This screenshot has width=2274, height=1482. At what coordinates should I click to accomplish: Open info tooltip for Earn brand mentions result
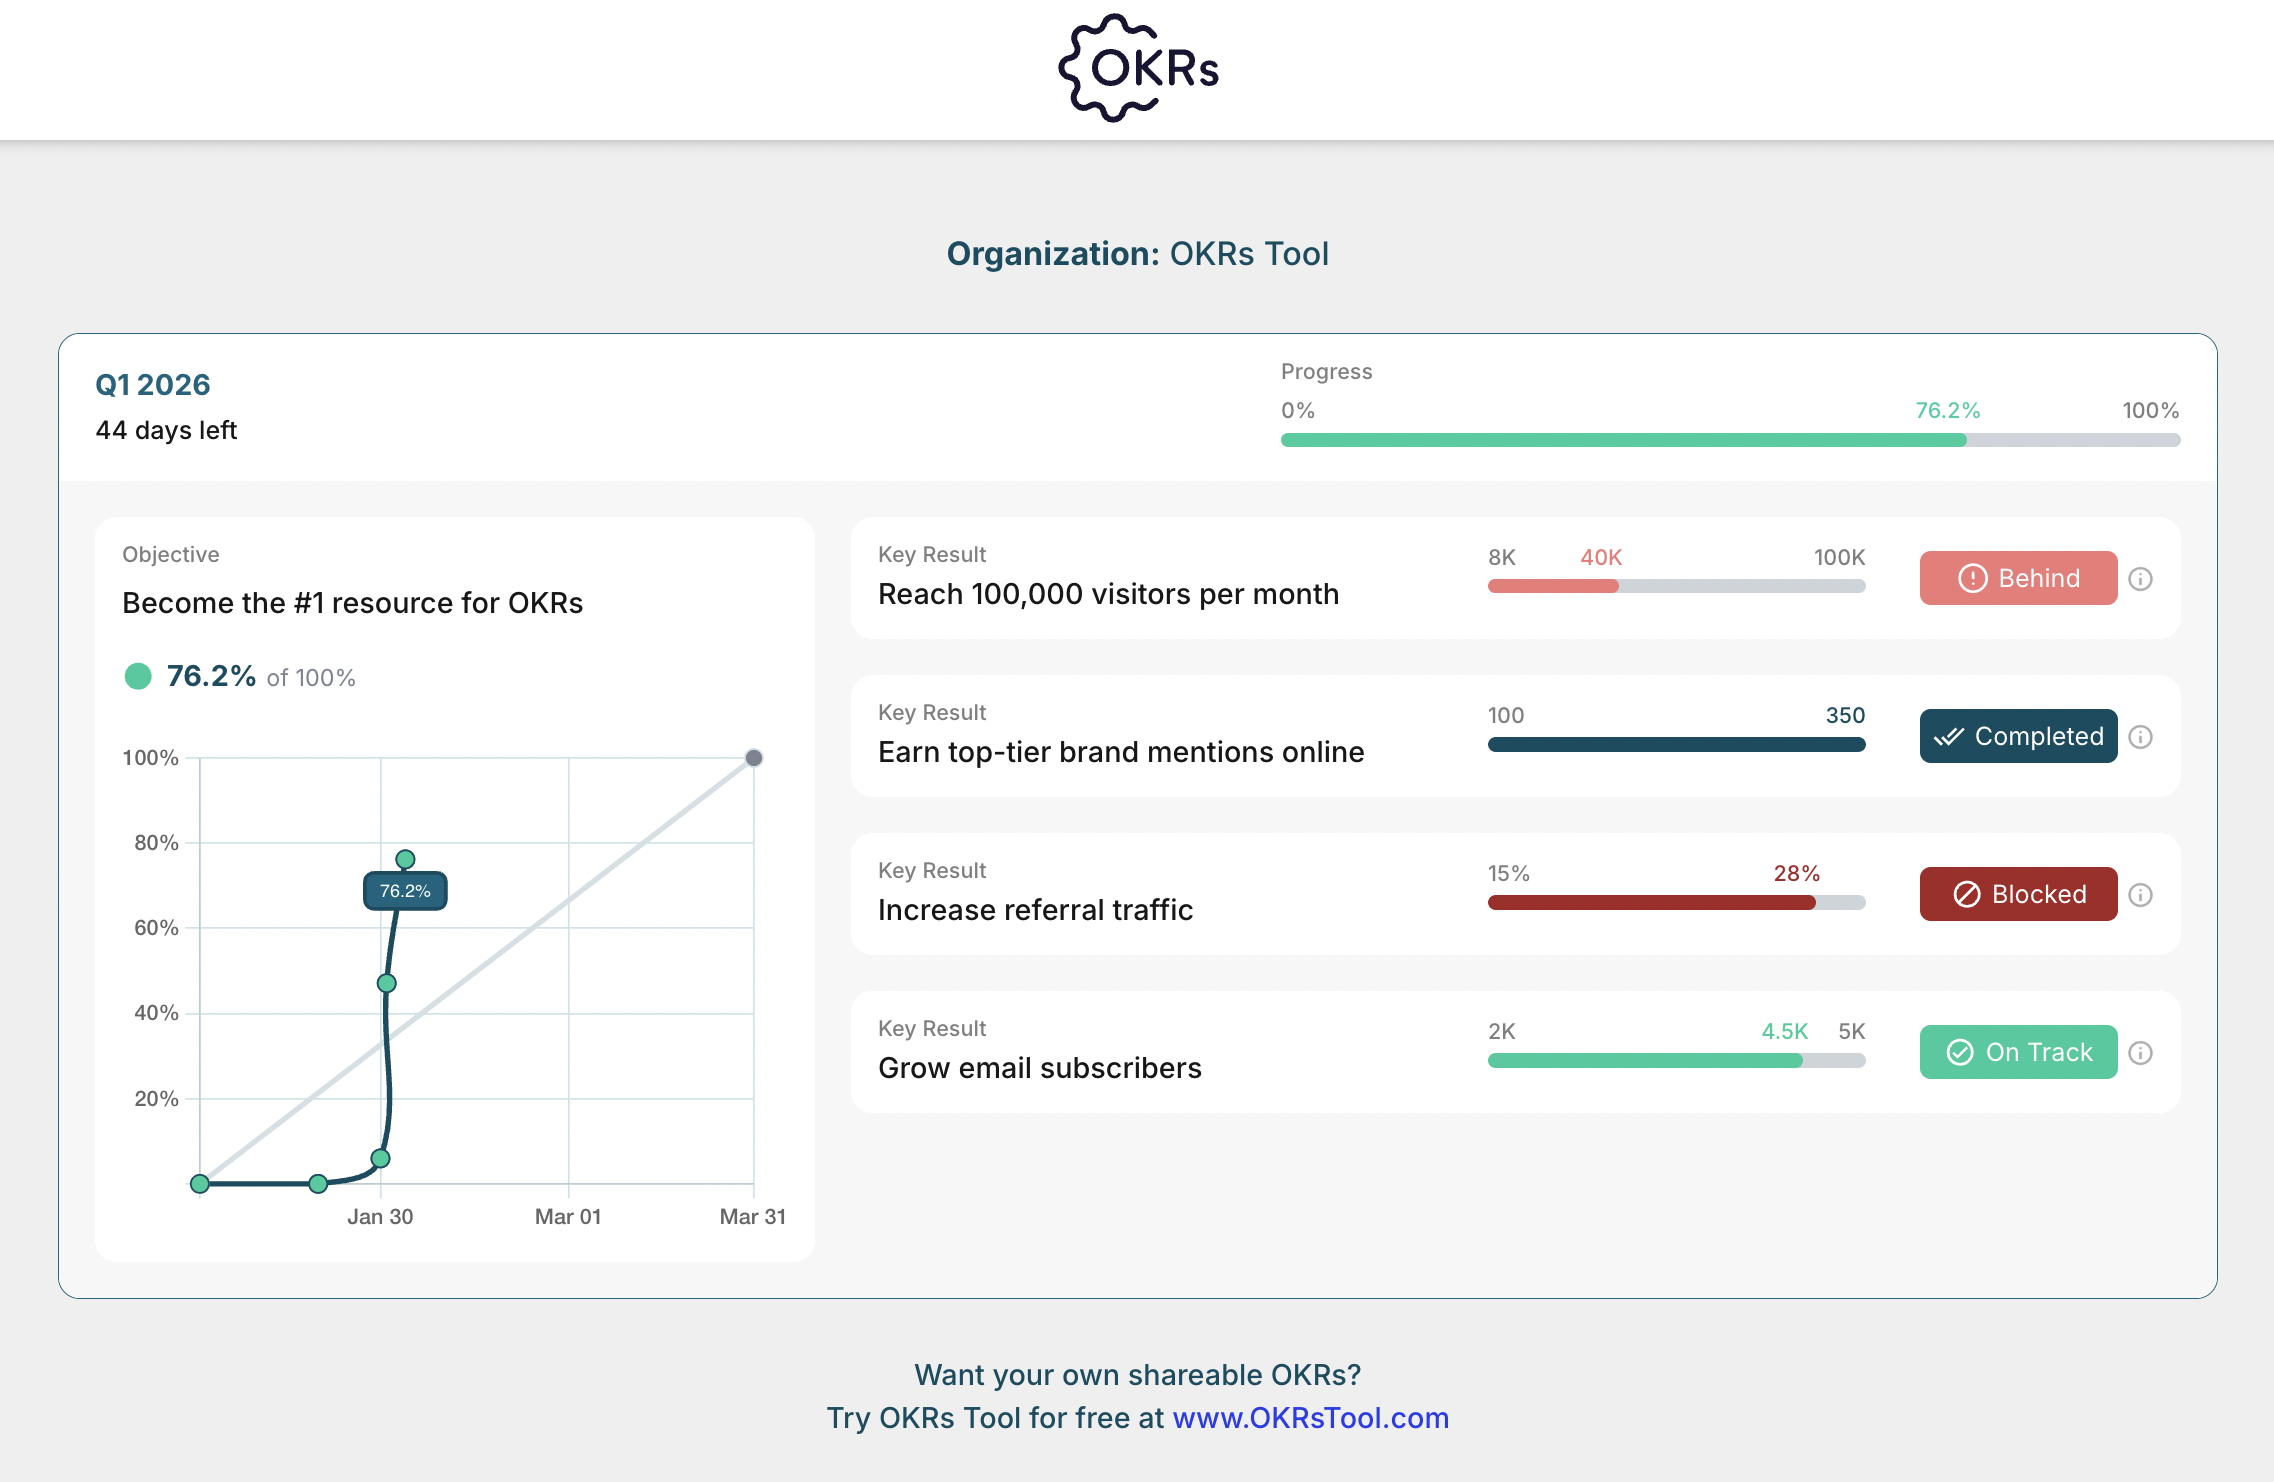pos(2142,736)
